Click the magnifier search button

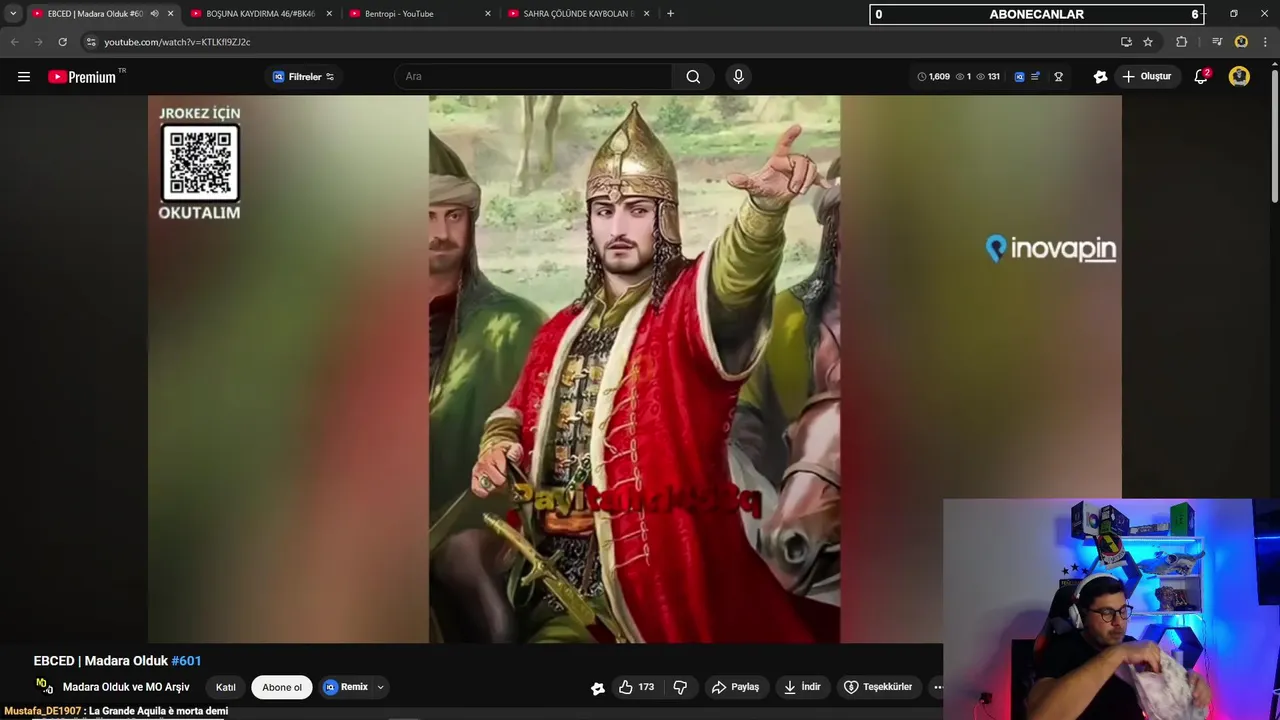(x=693, y=77)
